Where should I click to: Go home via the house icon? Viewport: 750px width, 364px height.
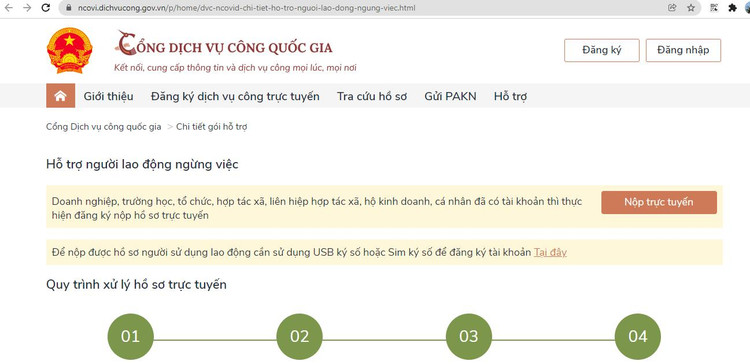pyautogui.click(x=60, y=96)
